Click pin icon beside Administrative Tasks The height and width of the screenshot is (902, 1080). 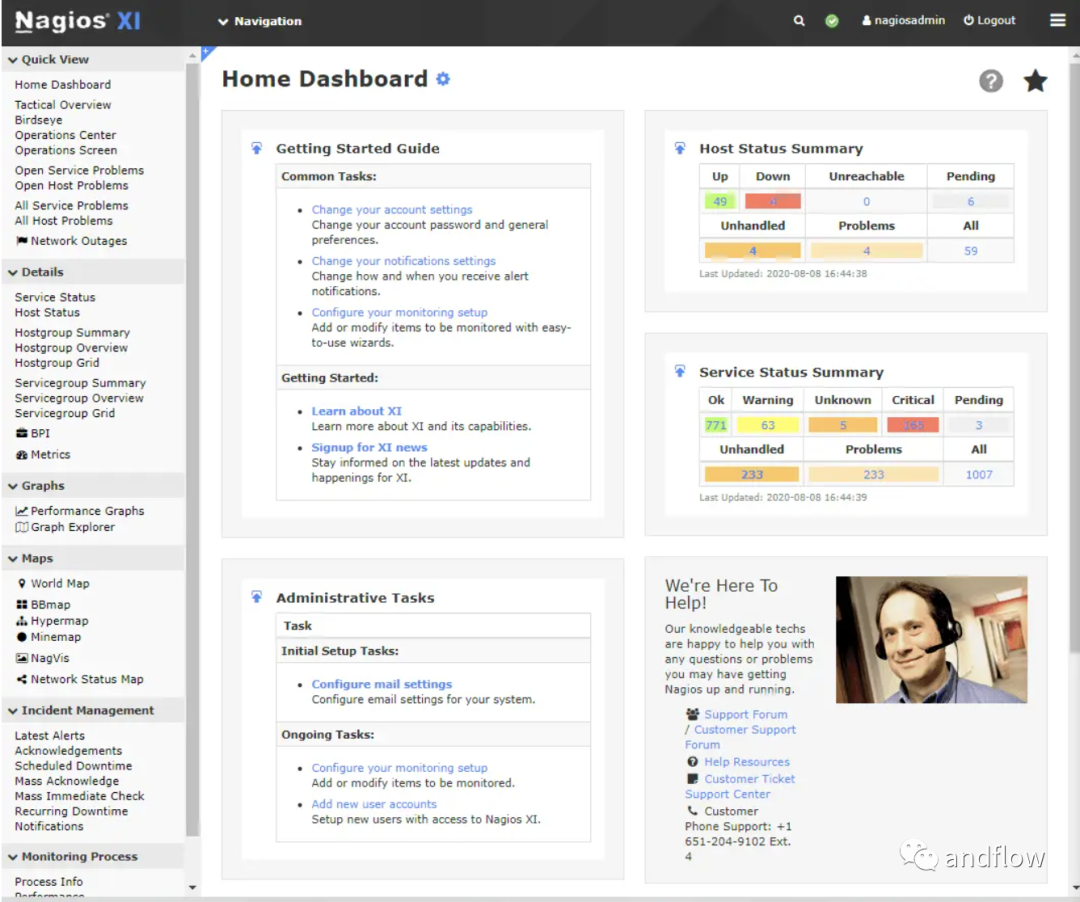point(257,598)
